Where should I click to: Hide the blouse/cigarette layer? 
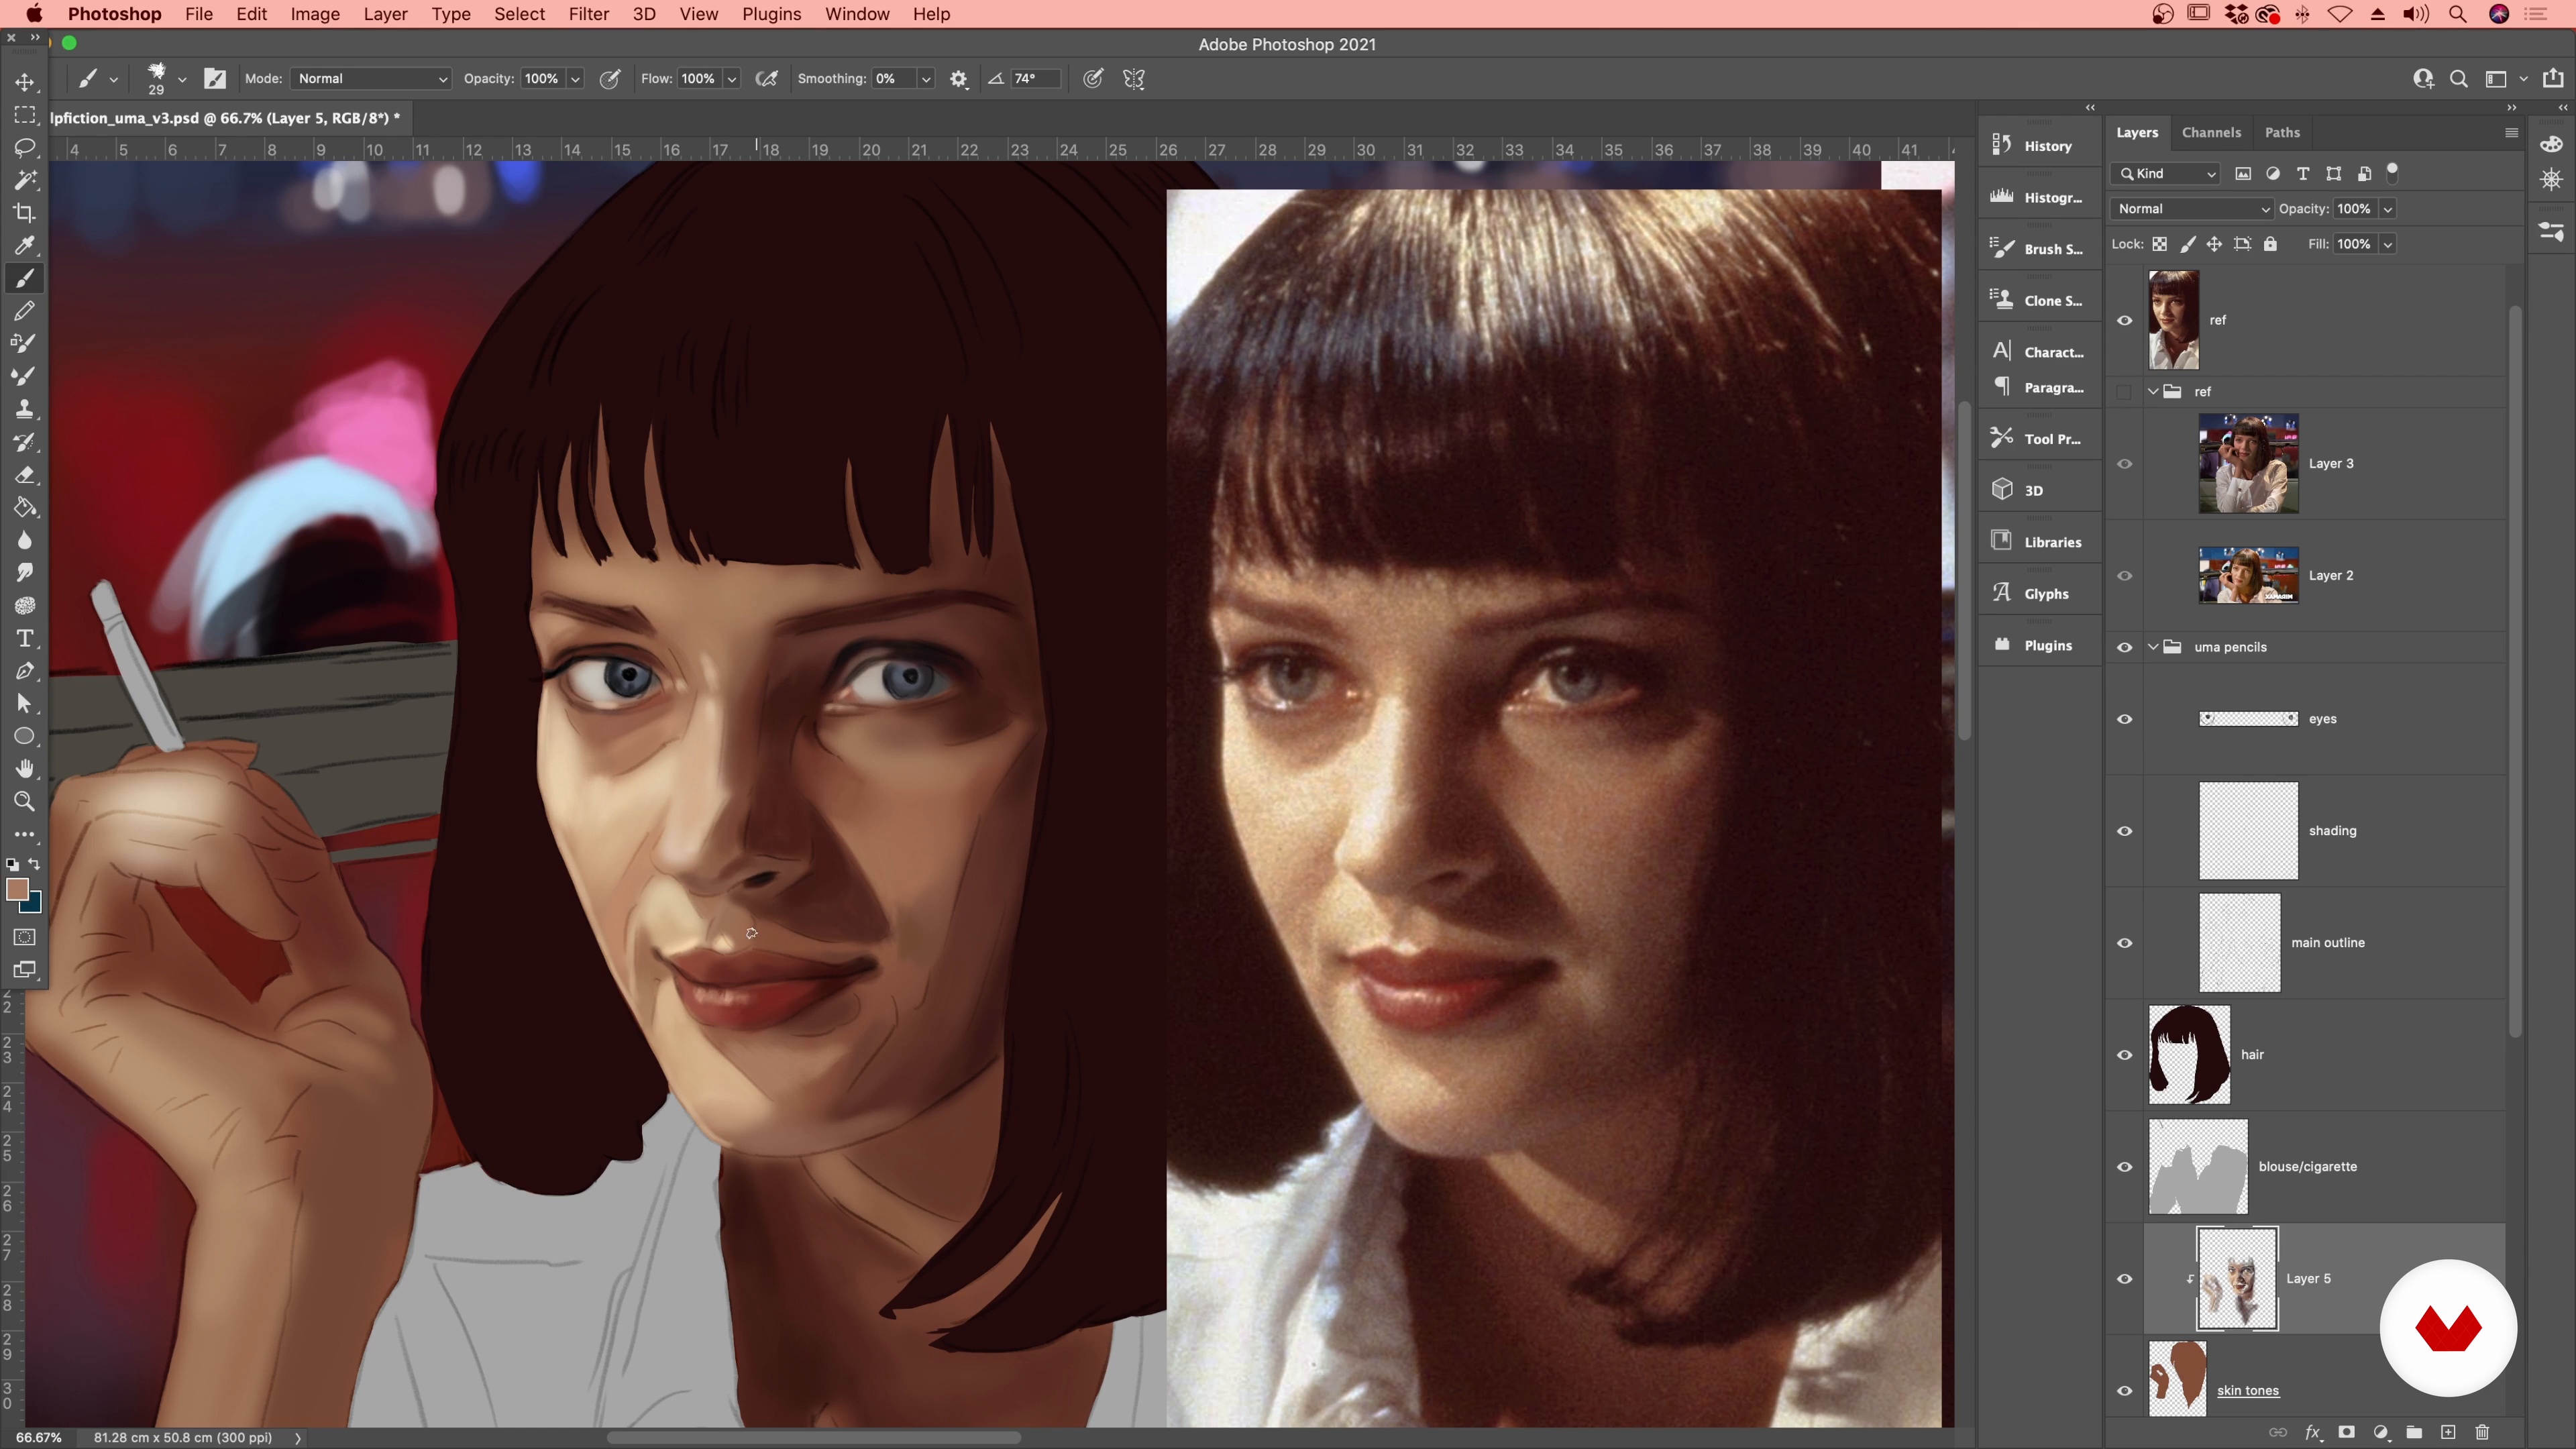click(x=2125, y=1167)
